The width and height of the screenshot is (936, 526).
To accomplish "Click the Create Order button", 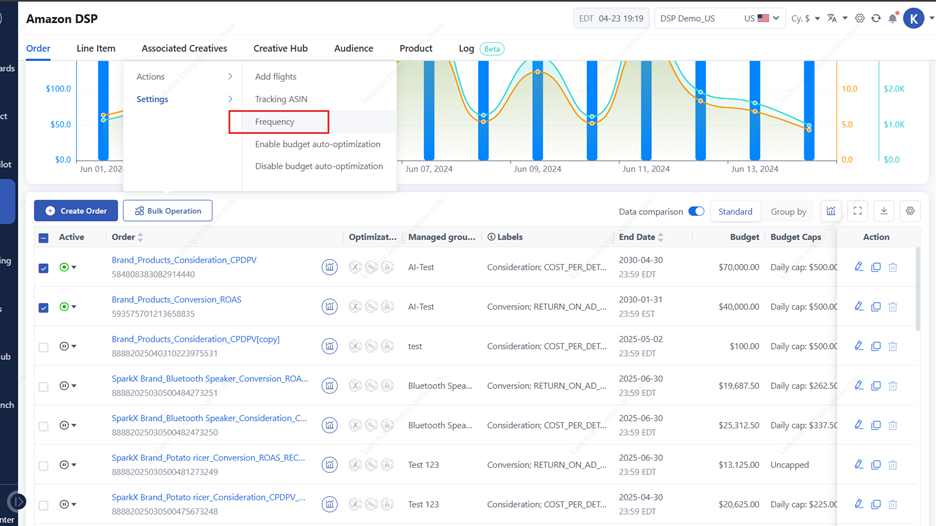I will point(76,211).
